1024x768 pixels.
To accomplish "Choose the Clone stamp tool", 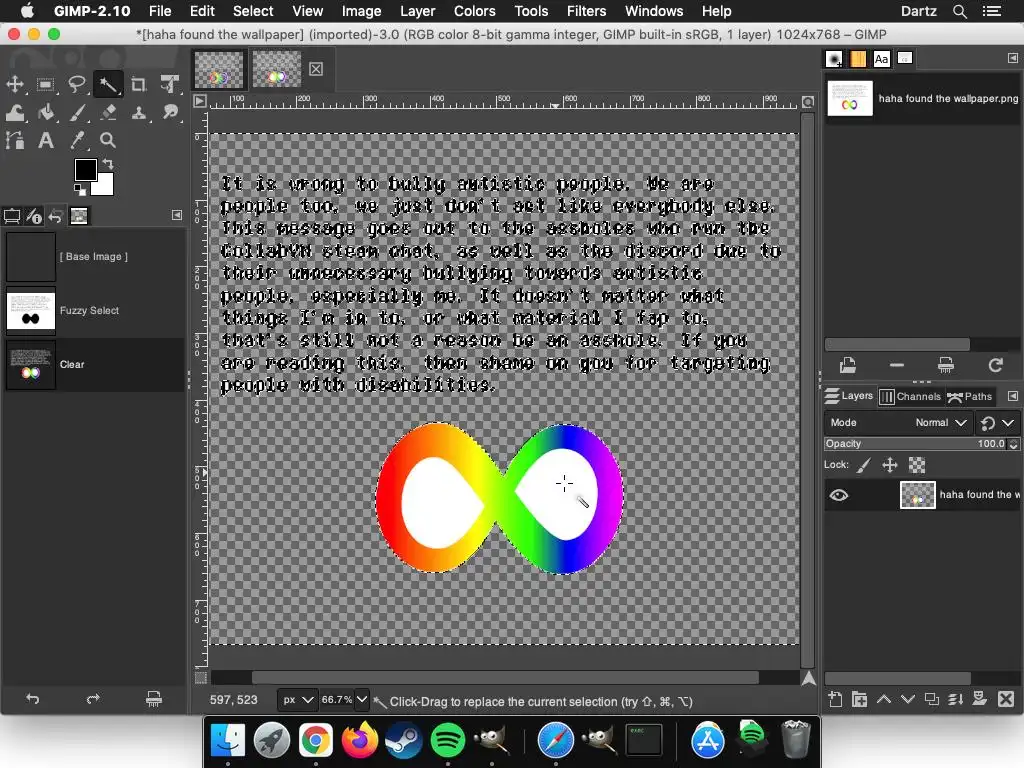I will [138, 112].
